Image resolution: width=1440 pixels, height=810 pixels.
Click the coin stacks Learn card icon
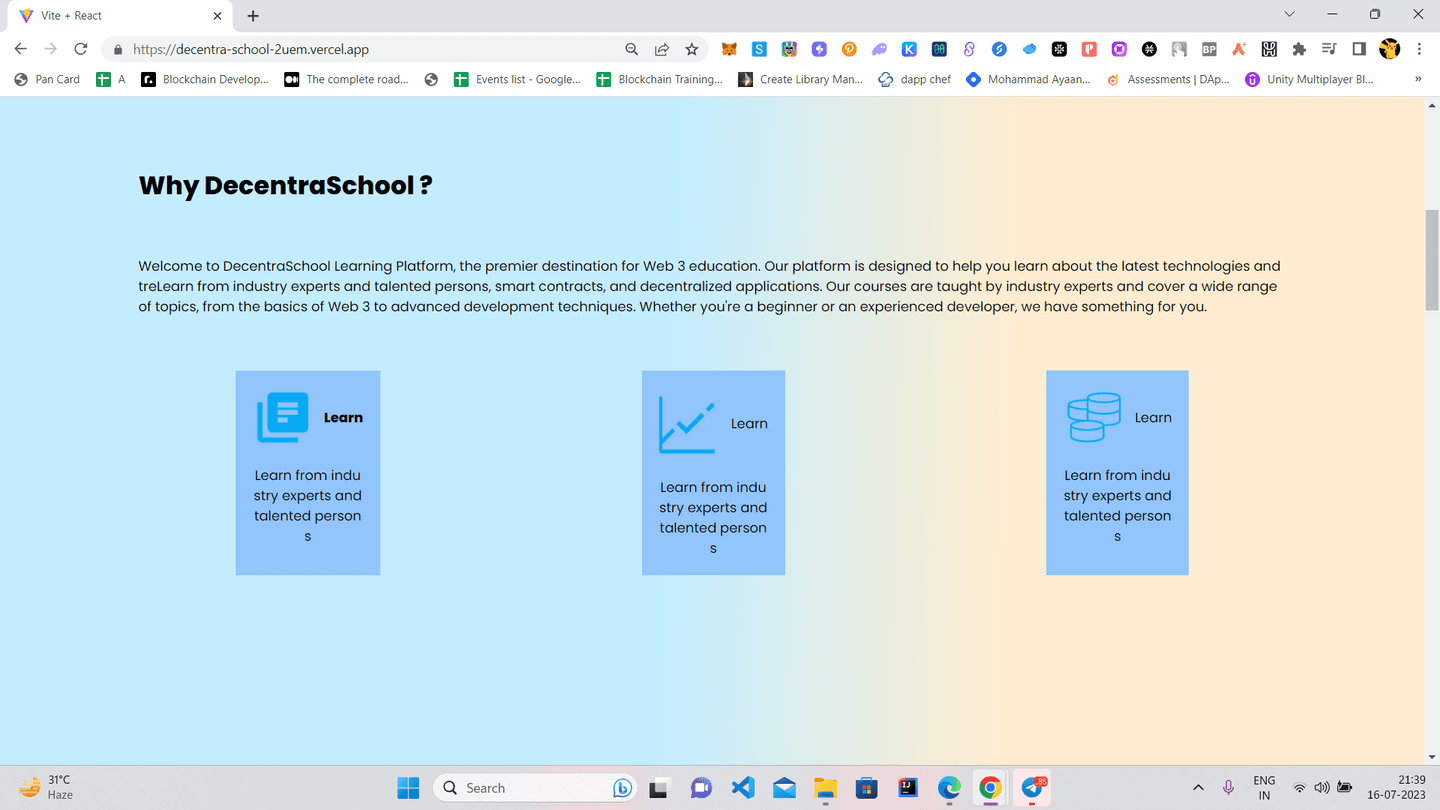click(1094, 417)
